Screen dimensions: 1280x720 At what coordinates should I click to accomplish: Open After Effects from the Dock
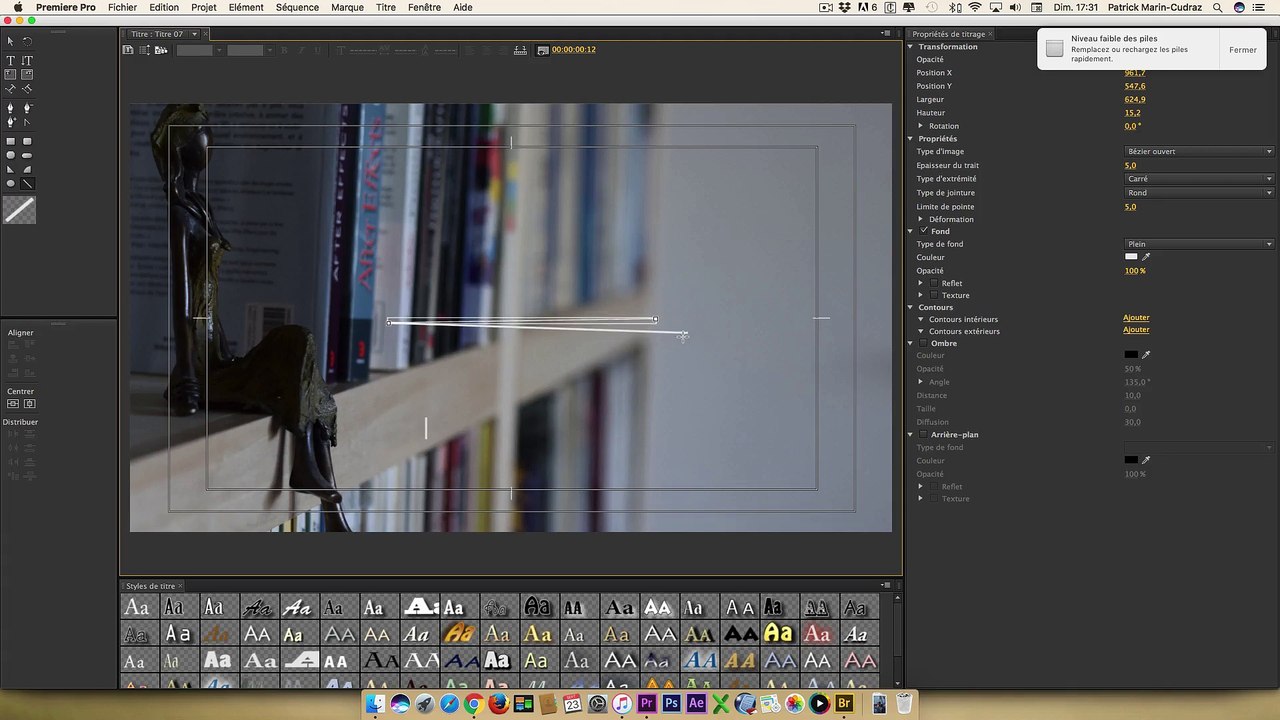point(696,704)
